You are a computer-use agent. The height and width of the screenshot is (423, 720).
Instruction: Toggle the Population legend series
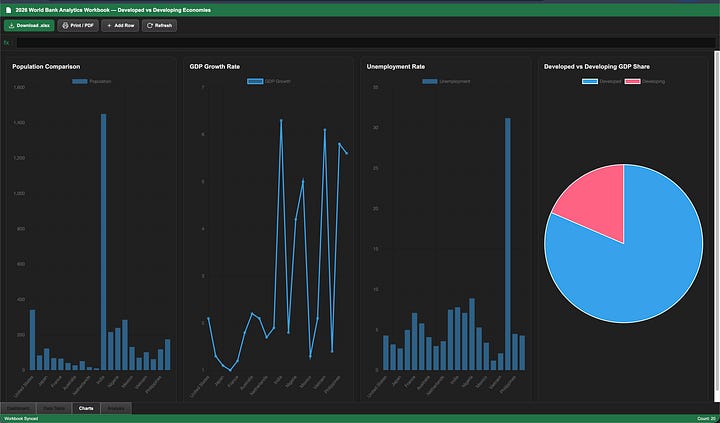tap(91, 81)
